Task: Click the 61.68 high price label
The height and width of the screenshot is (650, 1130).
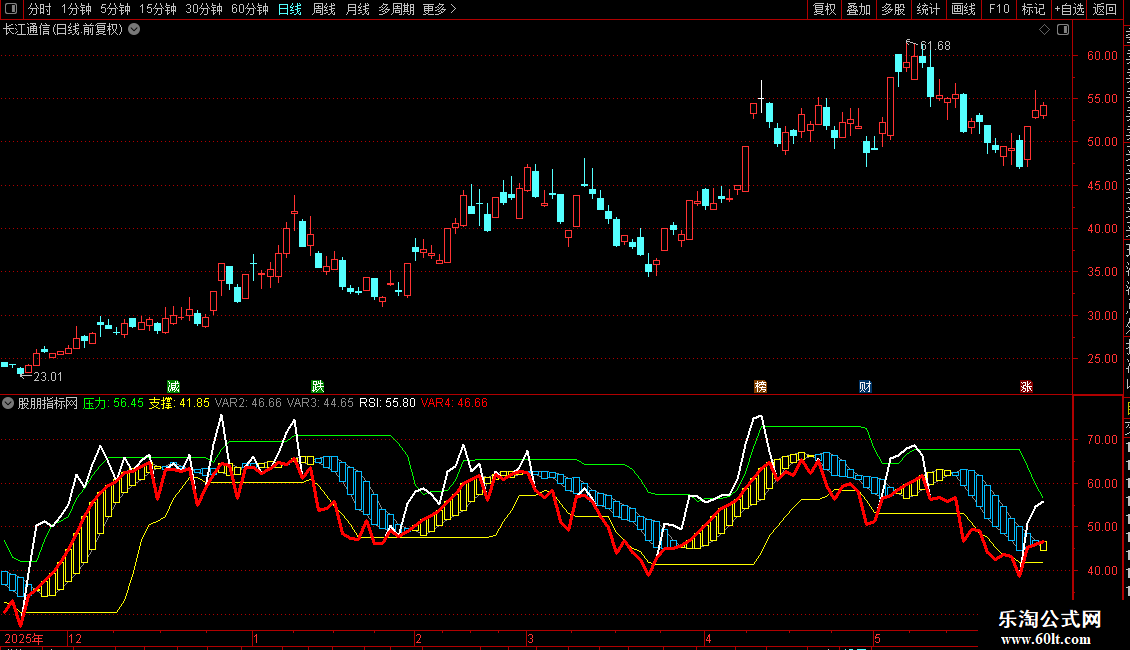Action: coord(935,46)
